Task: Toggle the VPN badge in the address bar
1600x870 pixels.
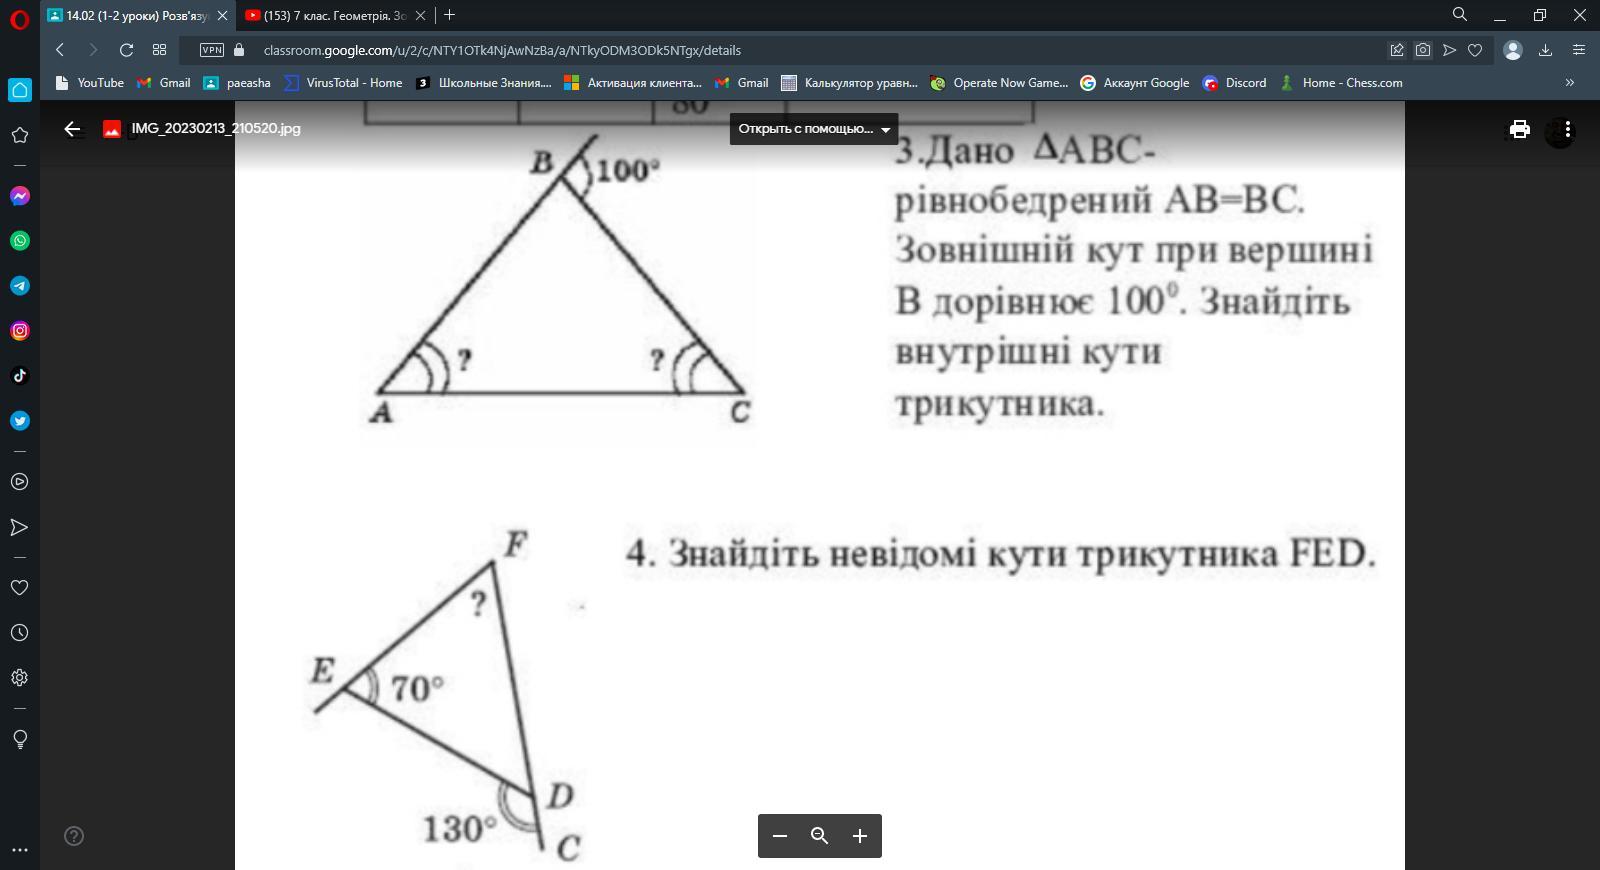Action: click(211, 50)
